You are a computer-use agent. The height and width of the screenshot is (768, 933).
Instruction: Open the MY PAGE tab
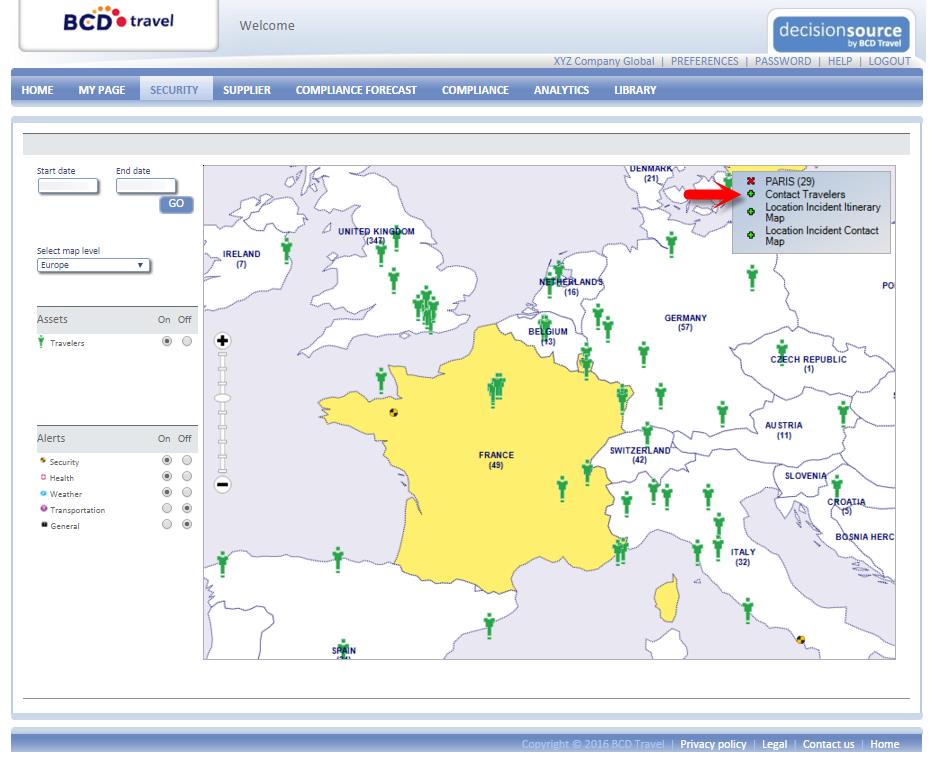(102, 90)
